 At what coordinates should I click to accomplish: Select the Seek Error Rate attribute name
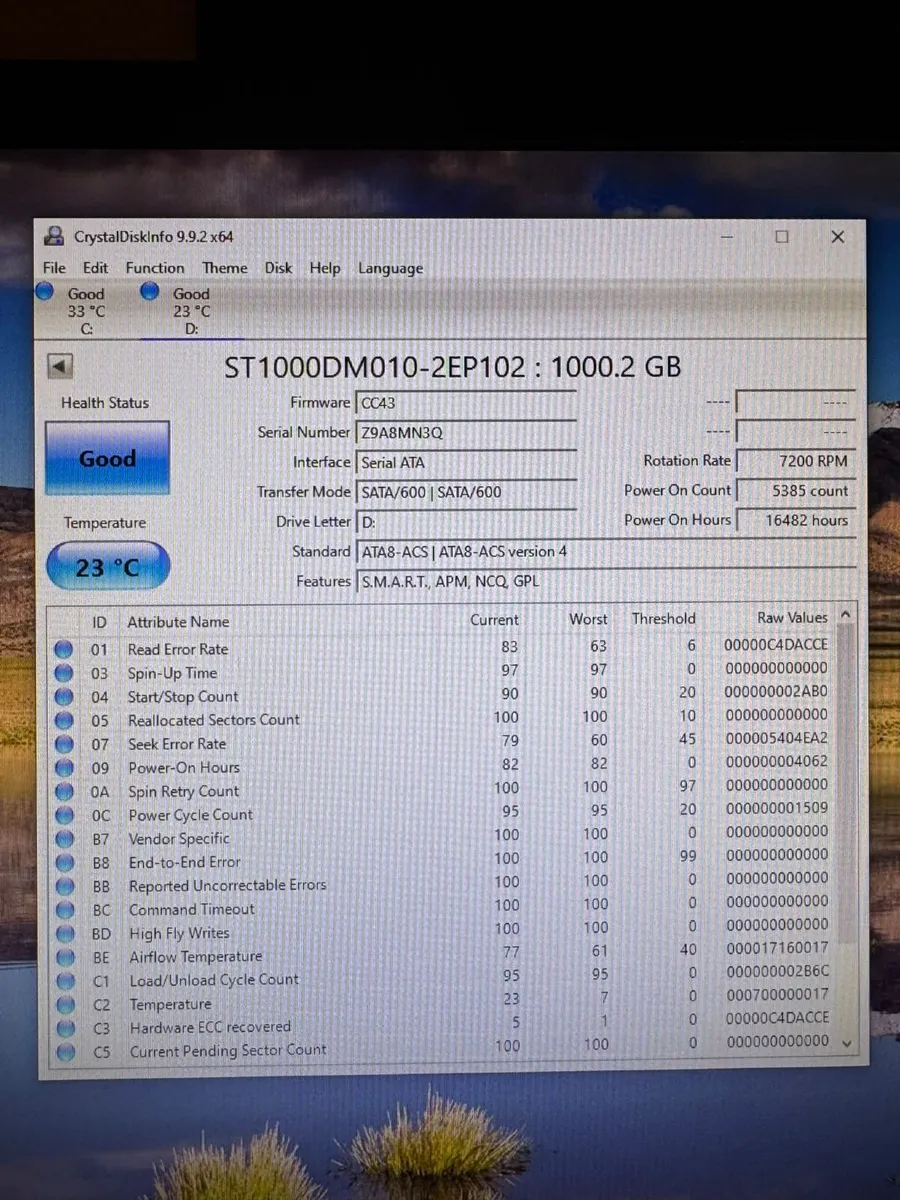[x=177, y=744]
